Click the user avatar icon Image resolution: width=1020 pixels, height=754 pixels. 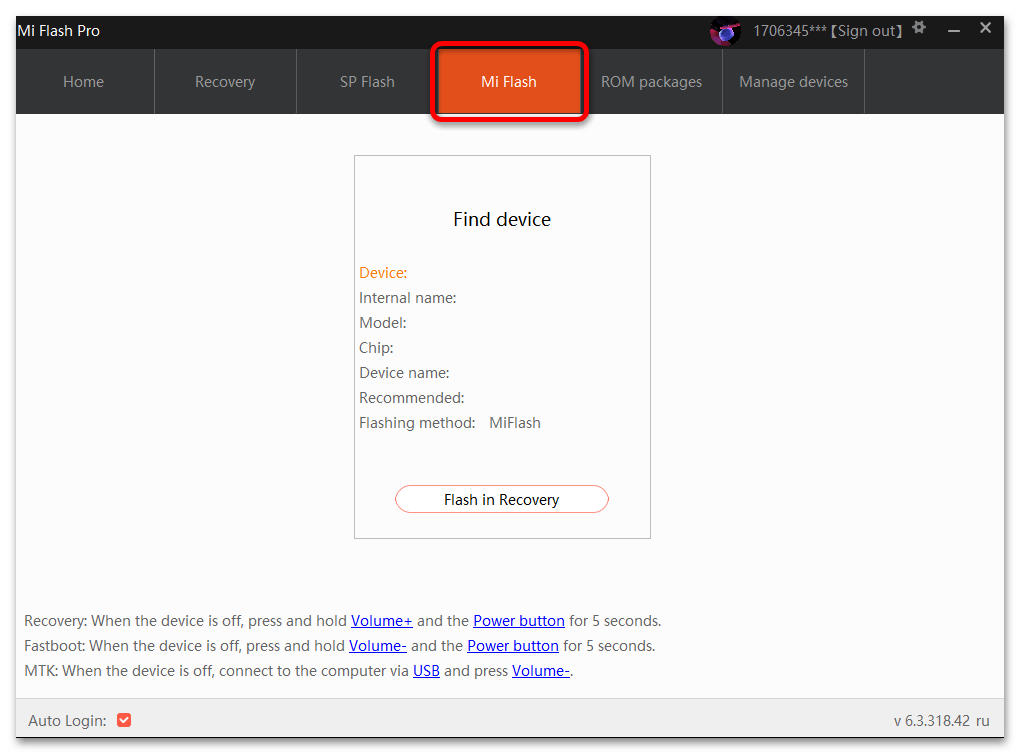point(725,31)
